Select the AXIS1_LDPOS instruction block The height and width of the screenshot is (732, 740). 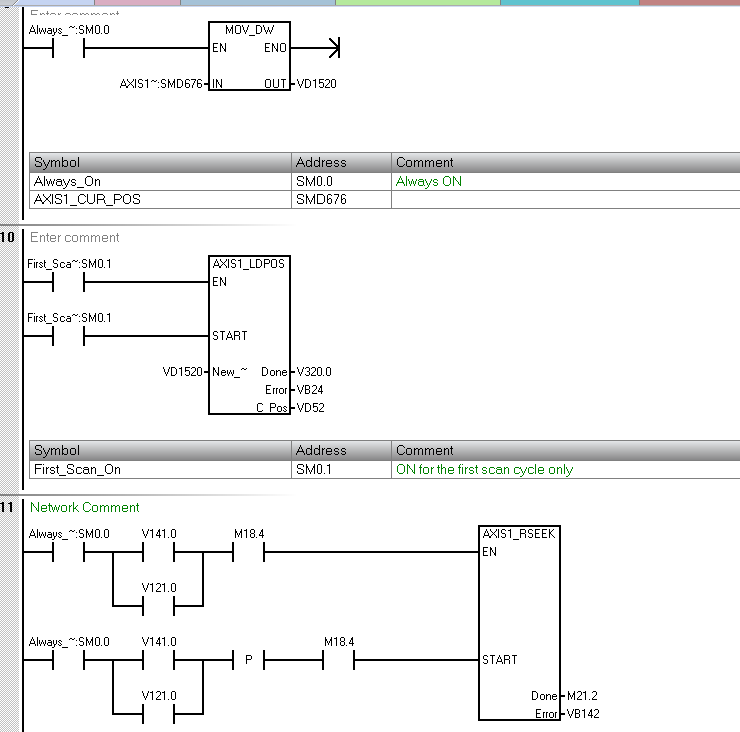[249, 335]
